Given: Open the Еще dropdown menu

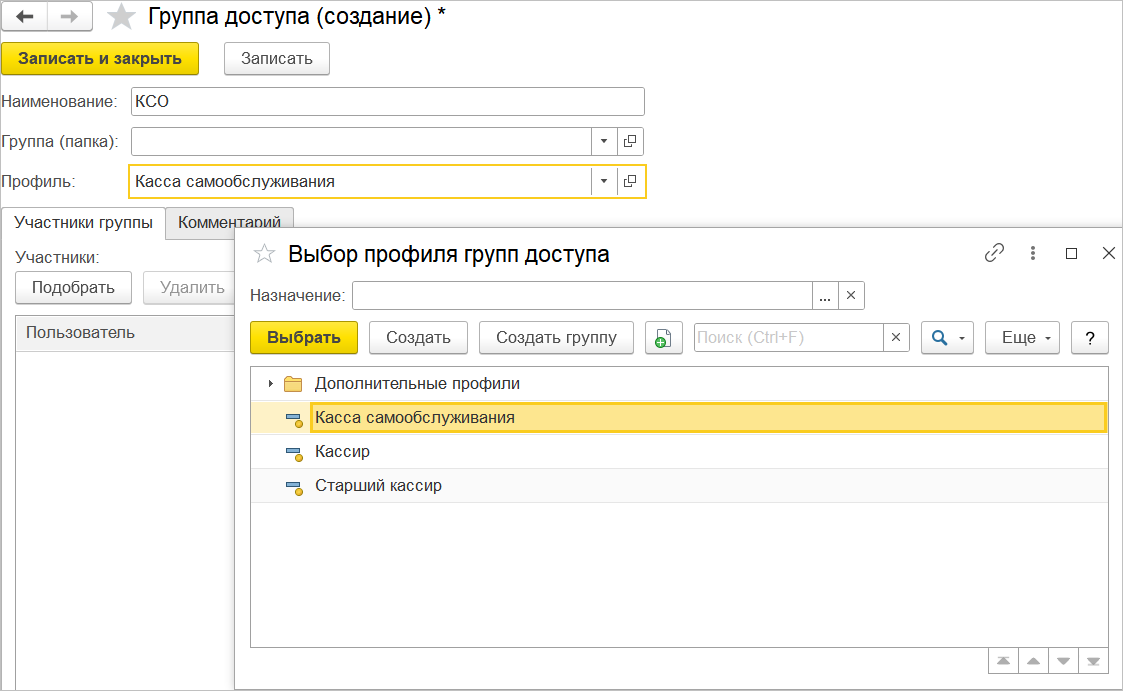Looking at the screenshot, I should pyautogui.click(x=1022, y=338).
